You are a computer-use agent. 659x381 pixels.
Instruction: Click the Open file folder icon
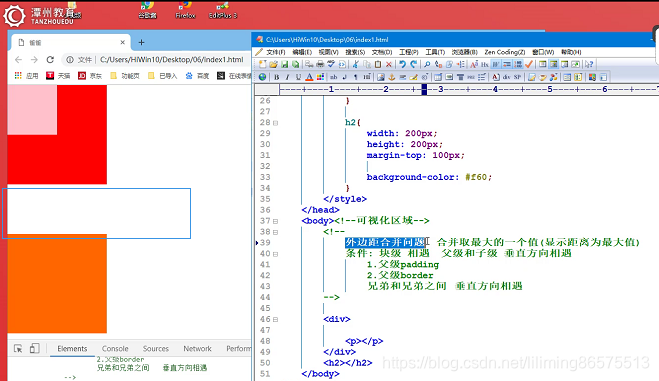[274, 64]
